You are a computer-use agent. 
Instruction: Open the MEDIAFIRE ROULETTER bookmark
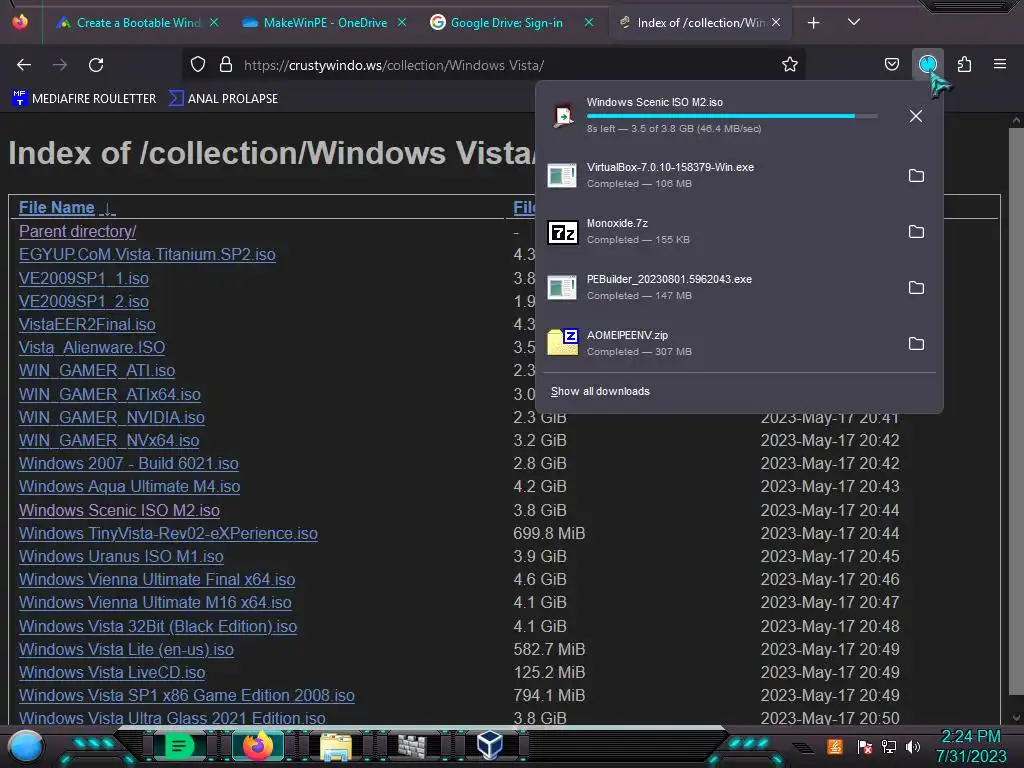(x=84, y=99)
